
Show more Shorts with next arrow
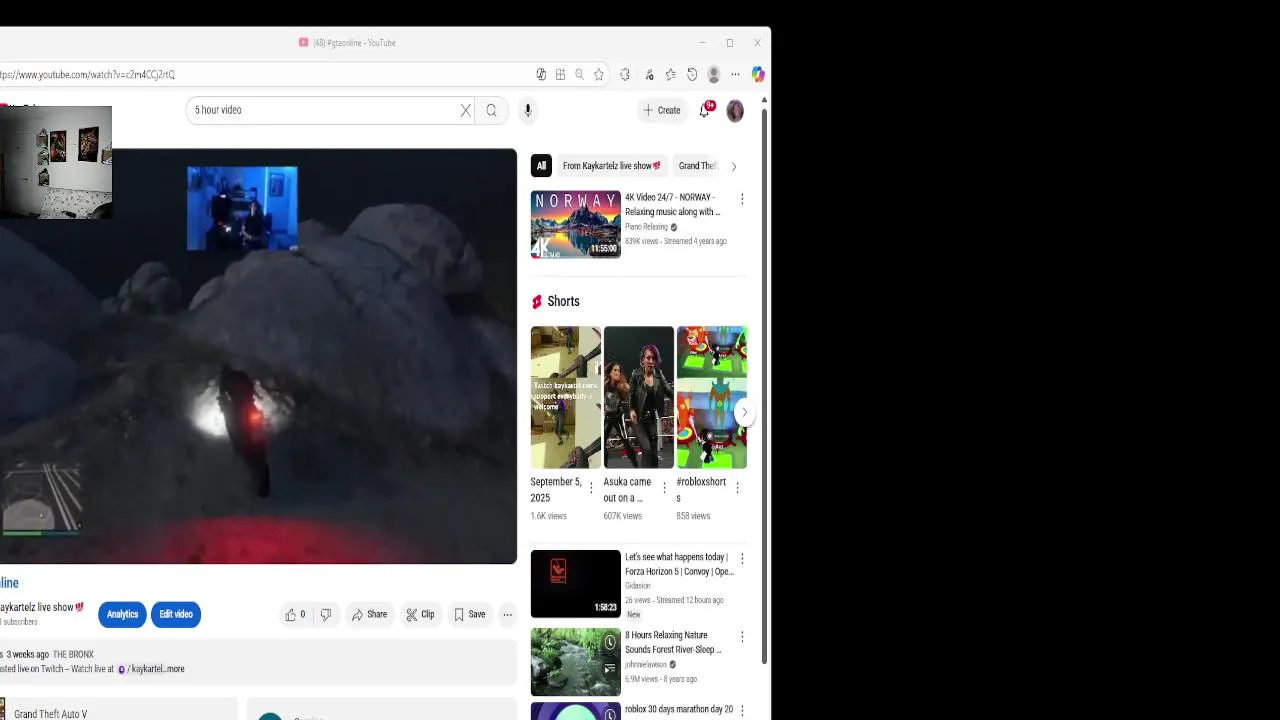click(743, 412)
